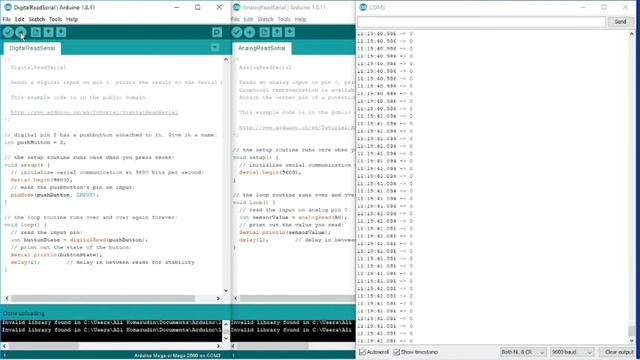Open Edit menu in DigitalReadSerial window
640x360 pixels.
[20, 19]
